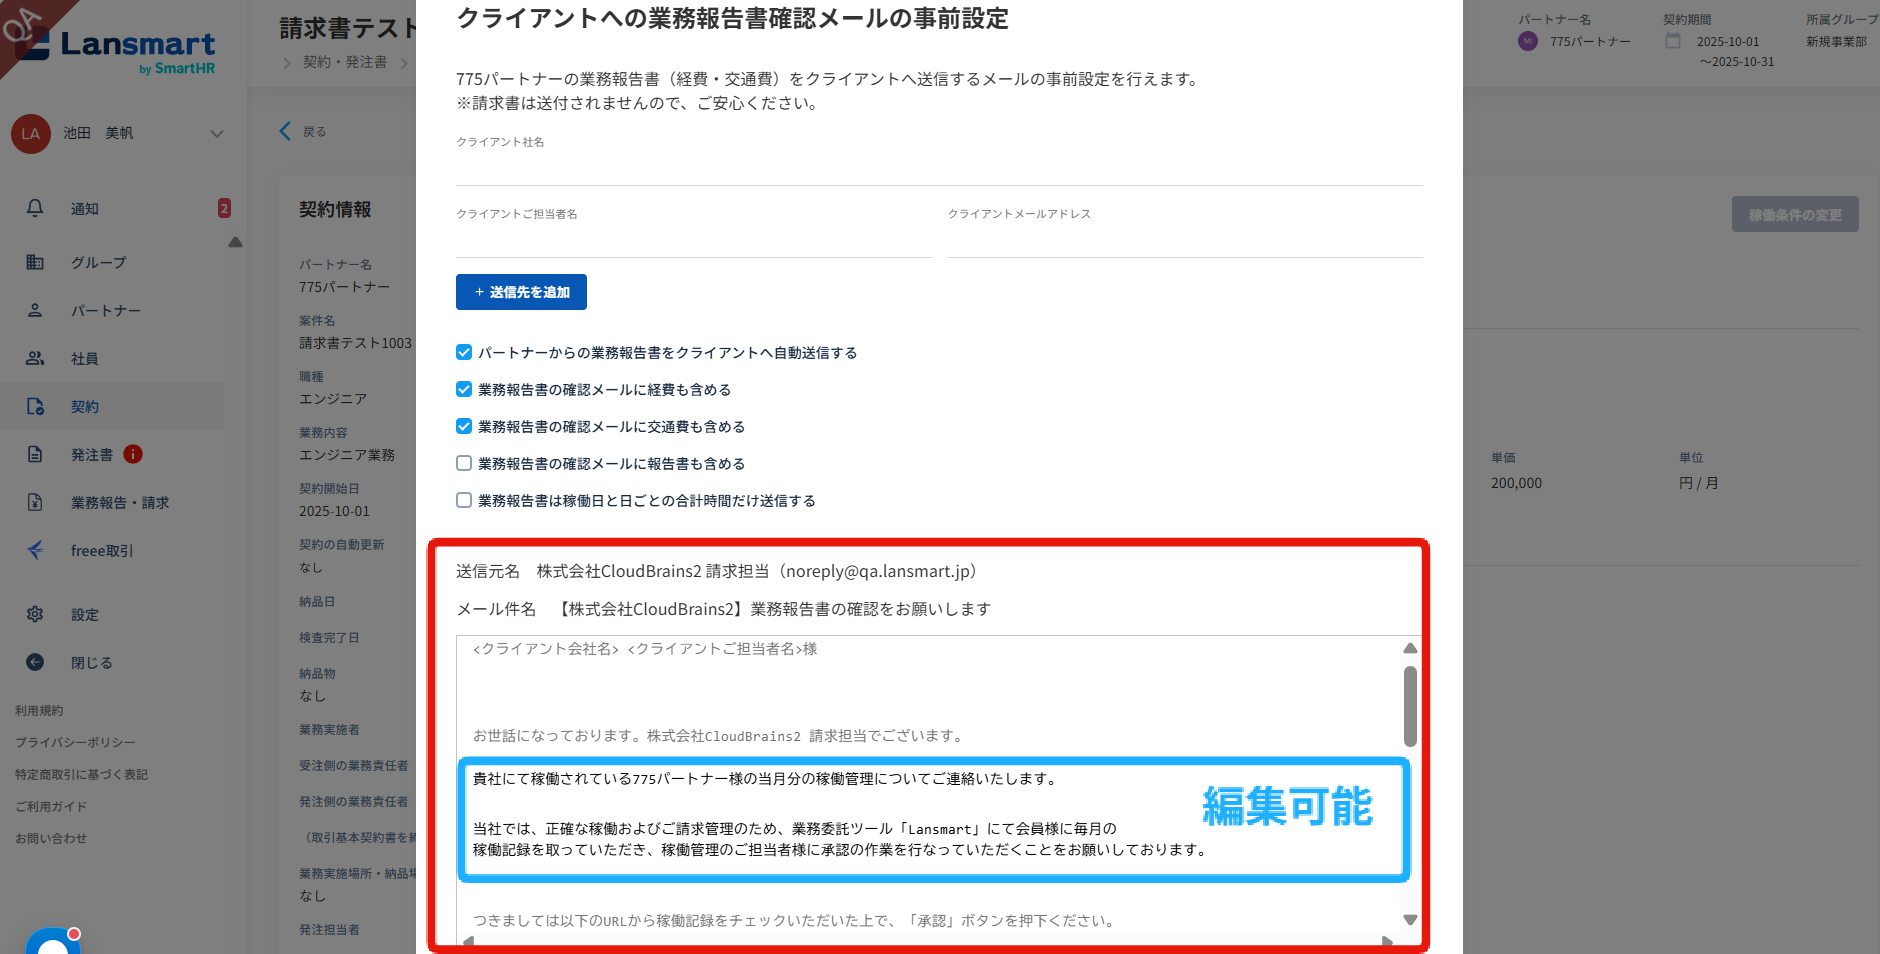Click the editable paragraph starting 貴社にて稼働されている
The height and width of the screenshot is (954, 1880).
[x=765, y=779]
